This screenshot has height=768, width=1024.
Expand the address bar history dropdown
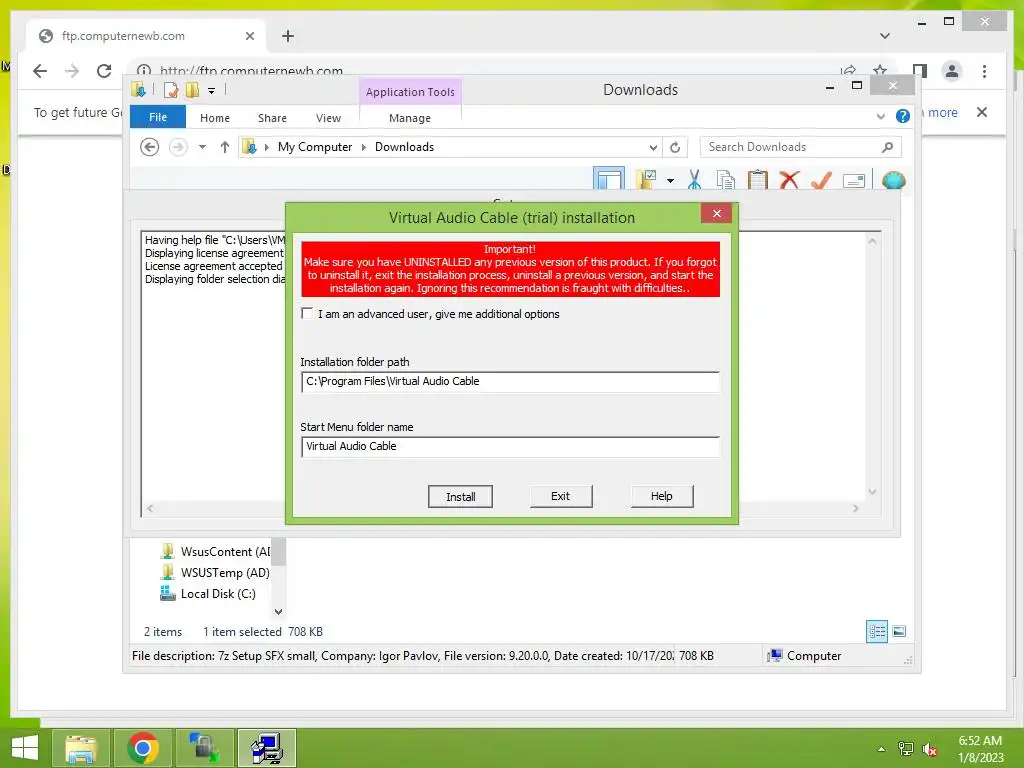coord(653,148)
